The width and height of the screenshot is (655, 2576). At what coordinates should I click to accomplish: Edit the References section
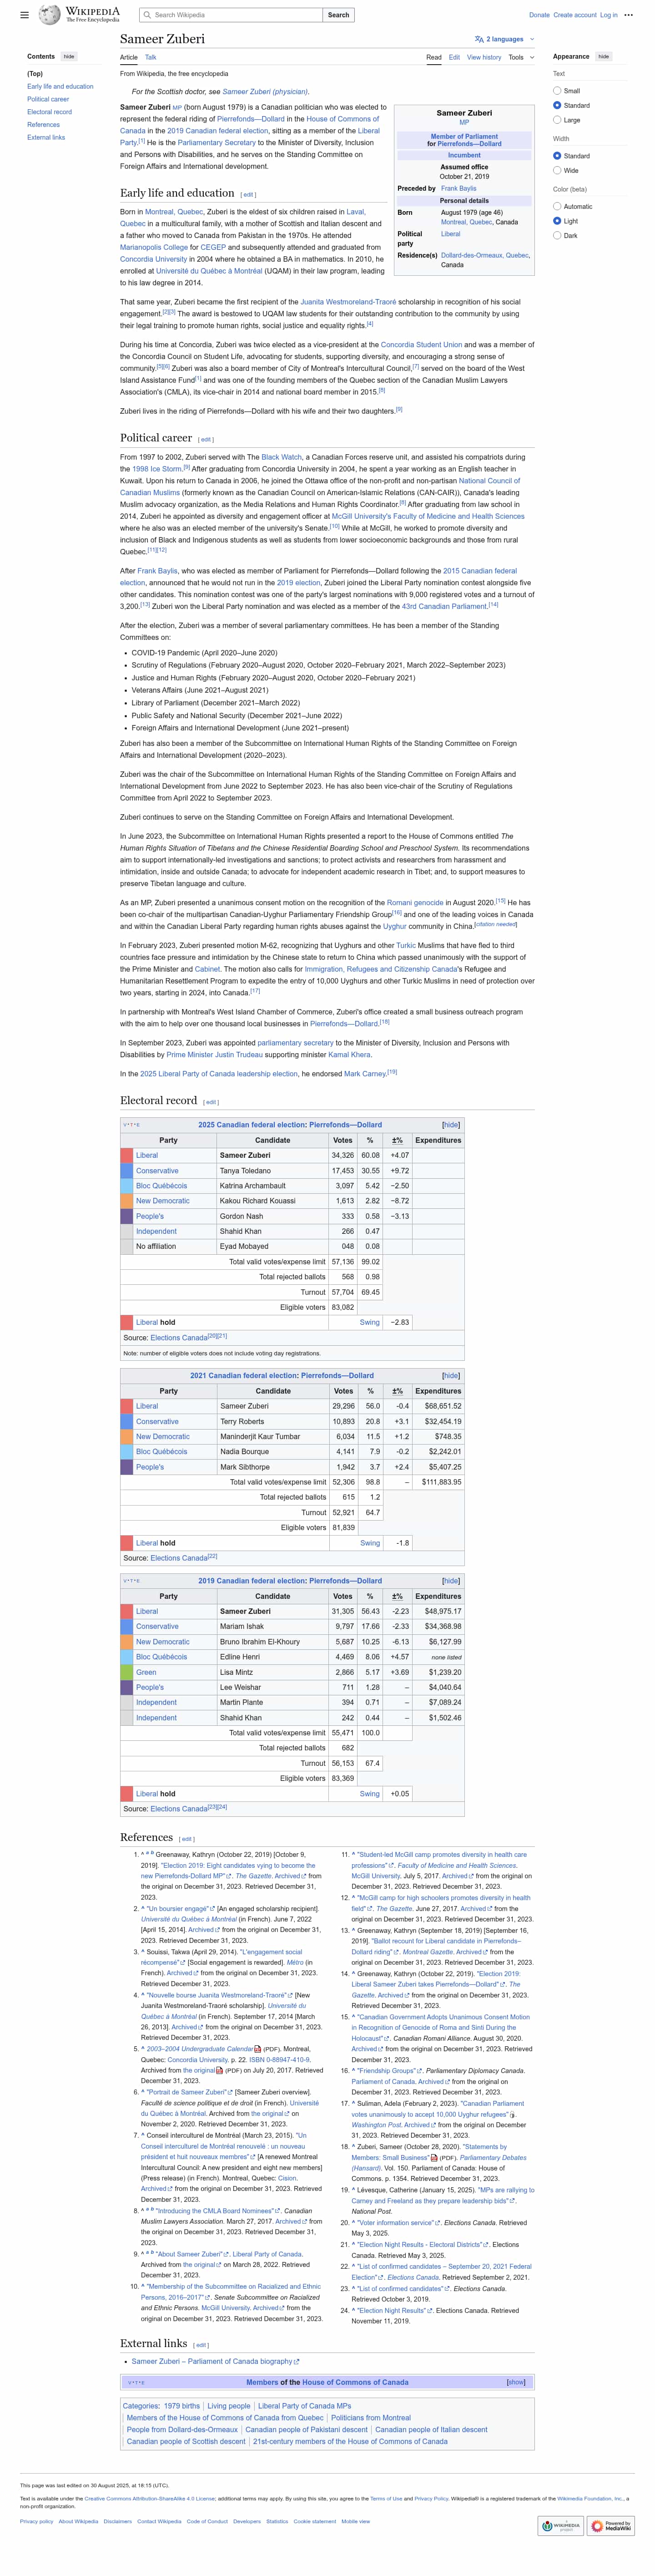coord(186,1839)
